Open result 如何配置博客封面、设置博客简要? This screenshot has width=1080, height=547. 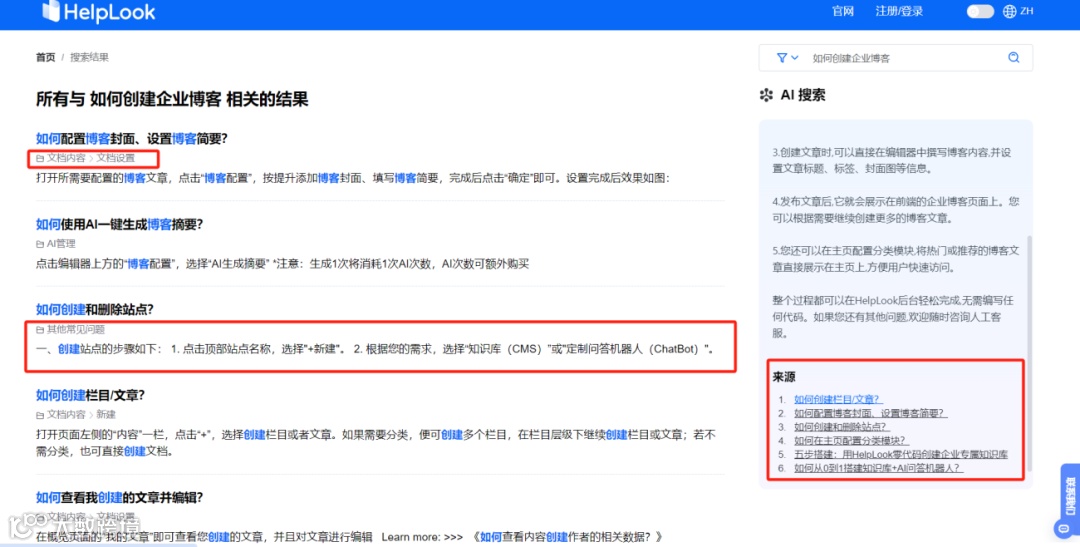point(132,138)
